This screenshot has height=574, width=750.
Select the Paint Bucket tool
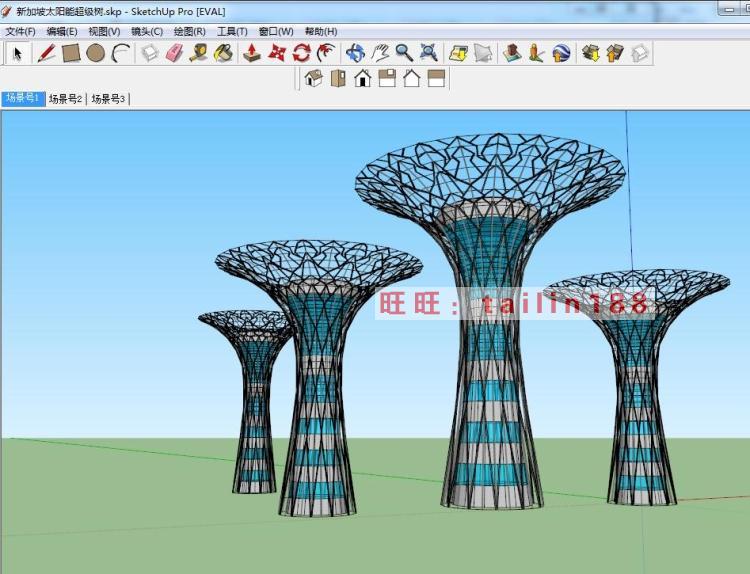(x=223, y=53)
